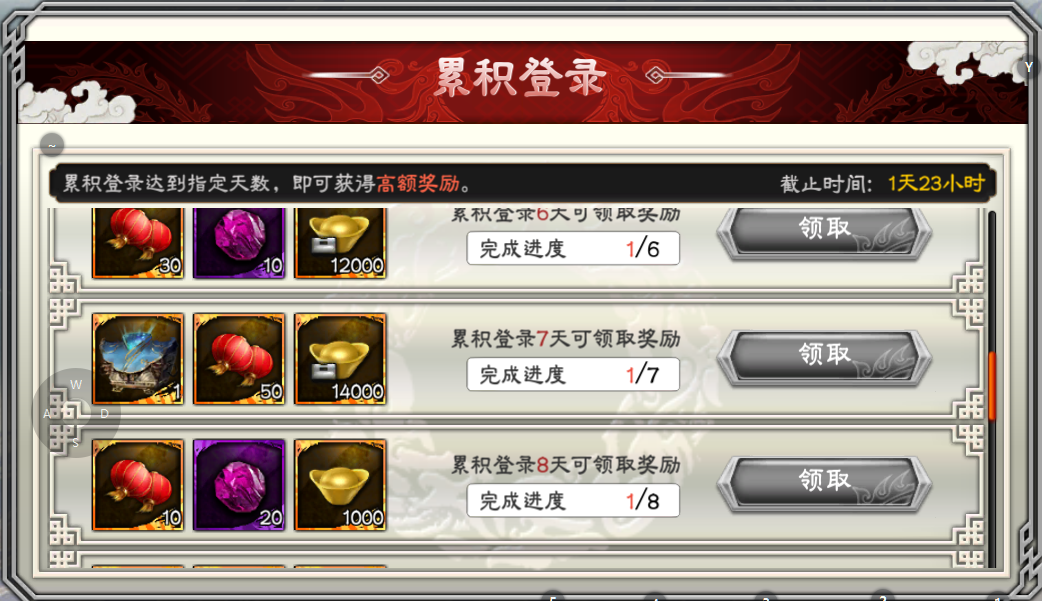Tap the gold ingot reward 1000
Image resolution: width=1042 pixels, height=601 pixels.
(340, 485)
